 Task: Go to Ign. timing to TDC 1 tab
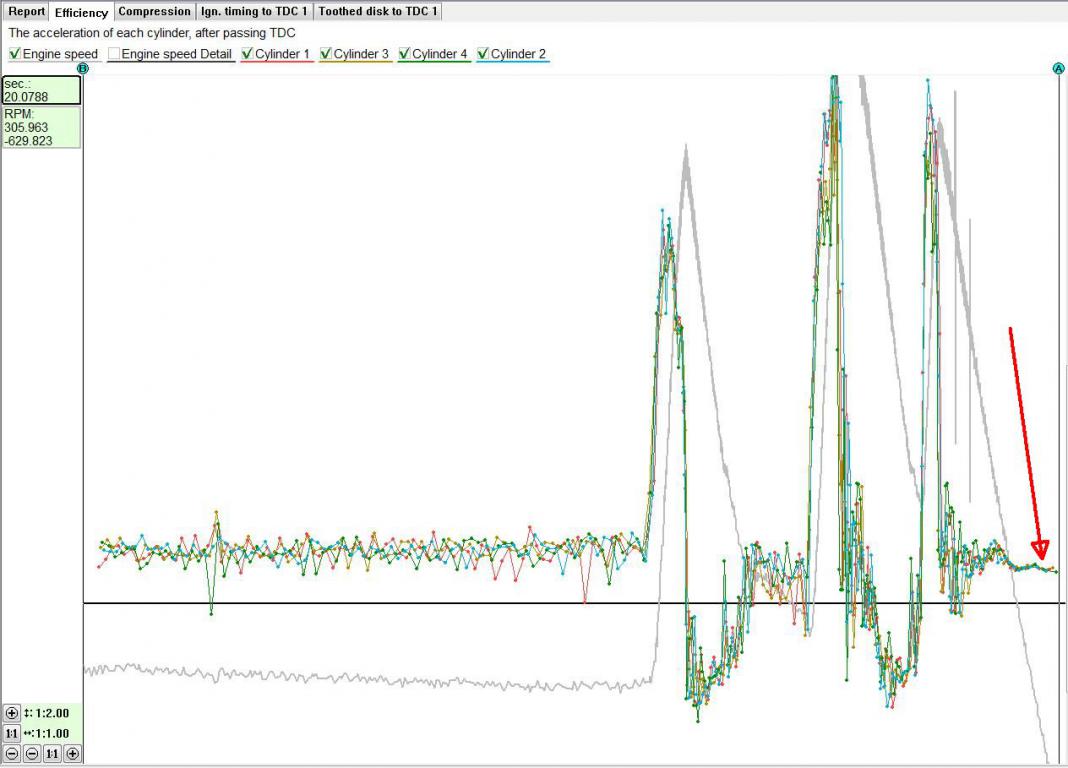(x=255, y=12)
